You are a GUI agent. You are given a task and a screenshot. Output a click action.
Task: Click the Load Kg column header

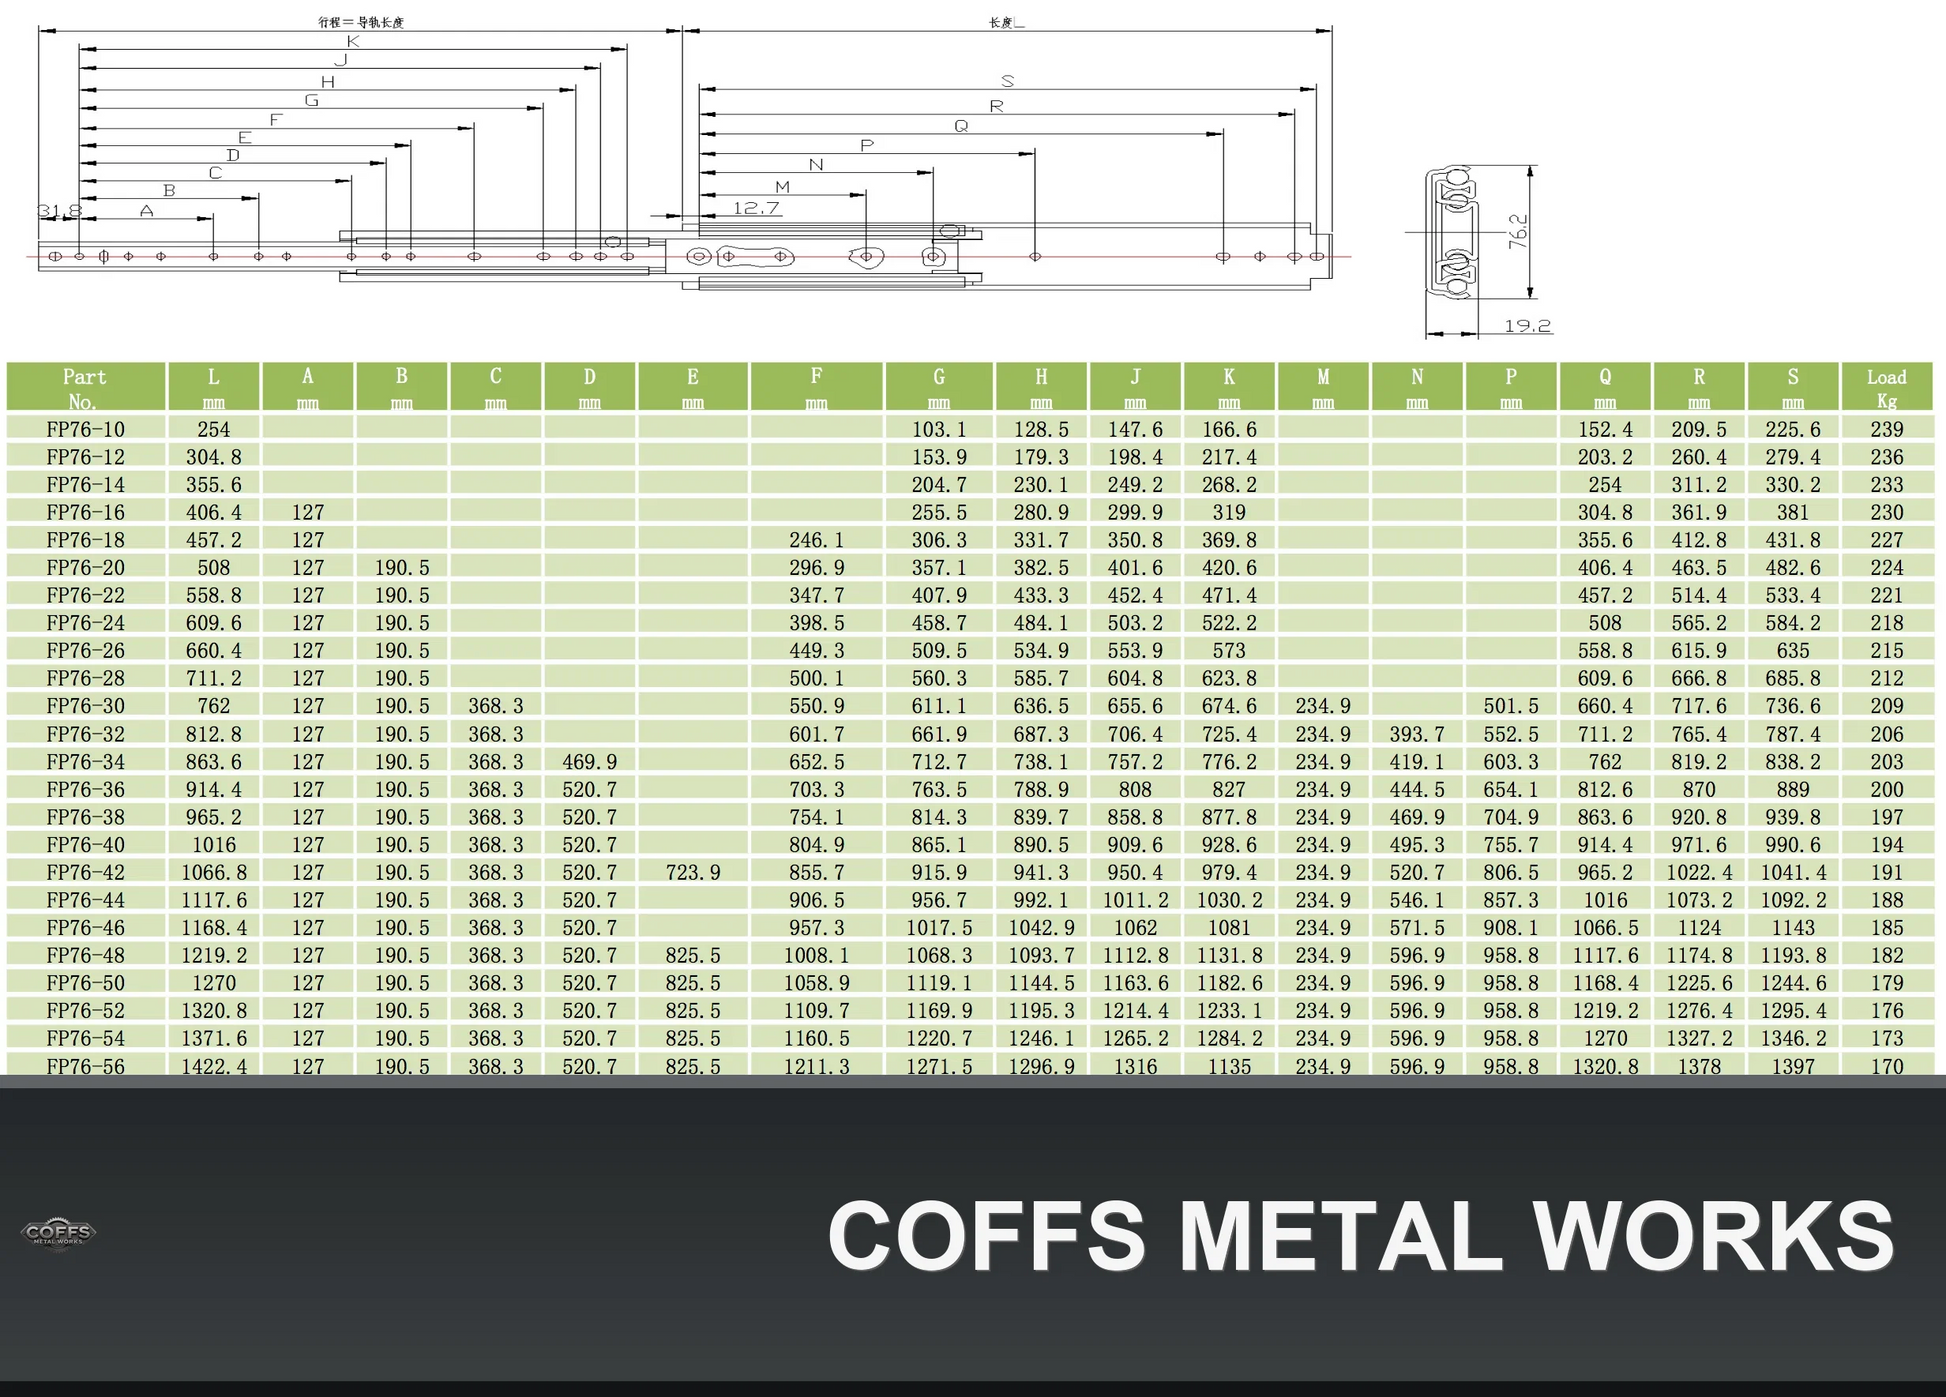(1886, 387)
